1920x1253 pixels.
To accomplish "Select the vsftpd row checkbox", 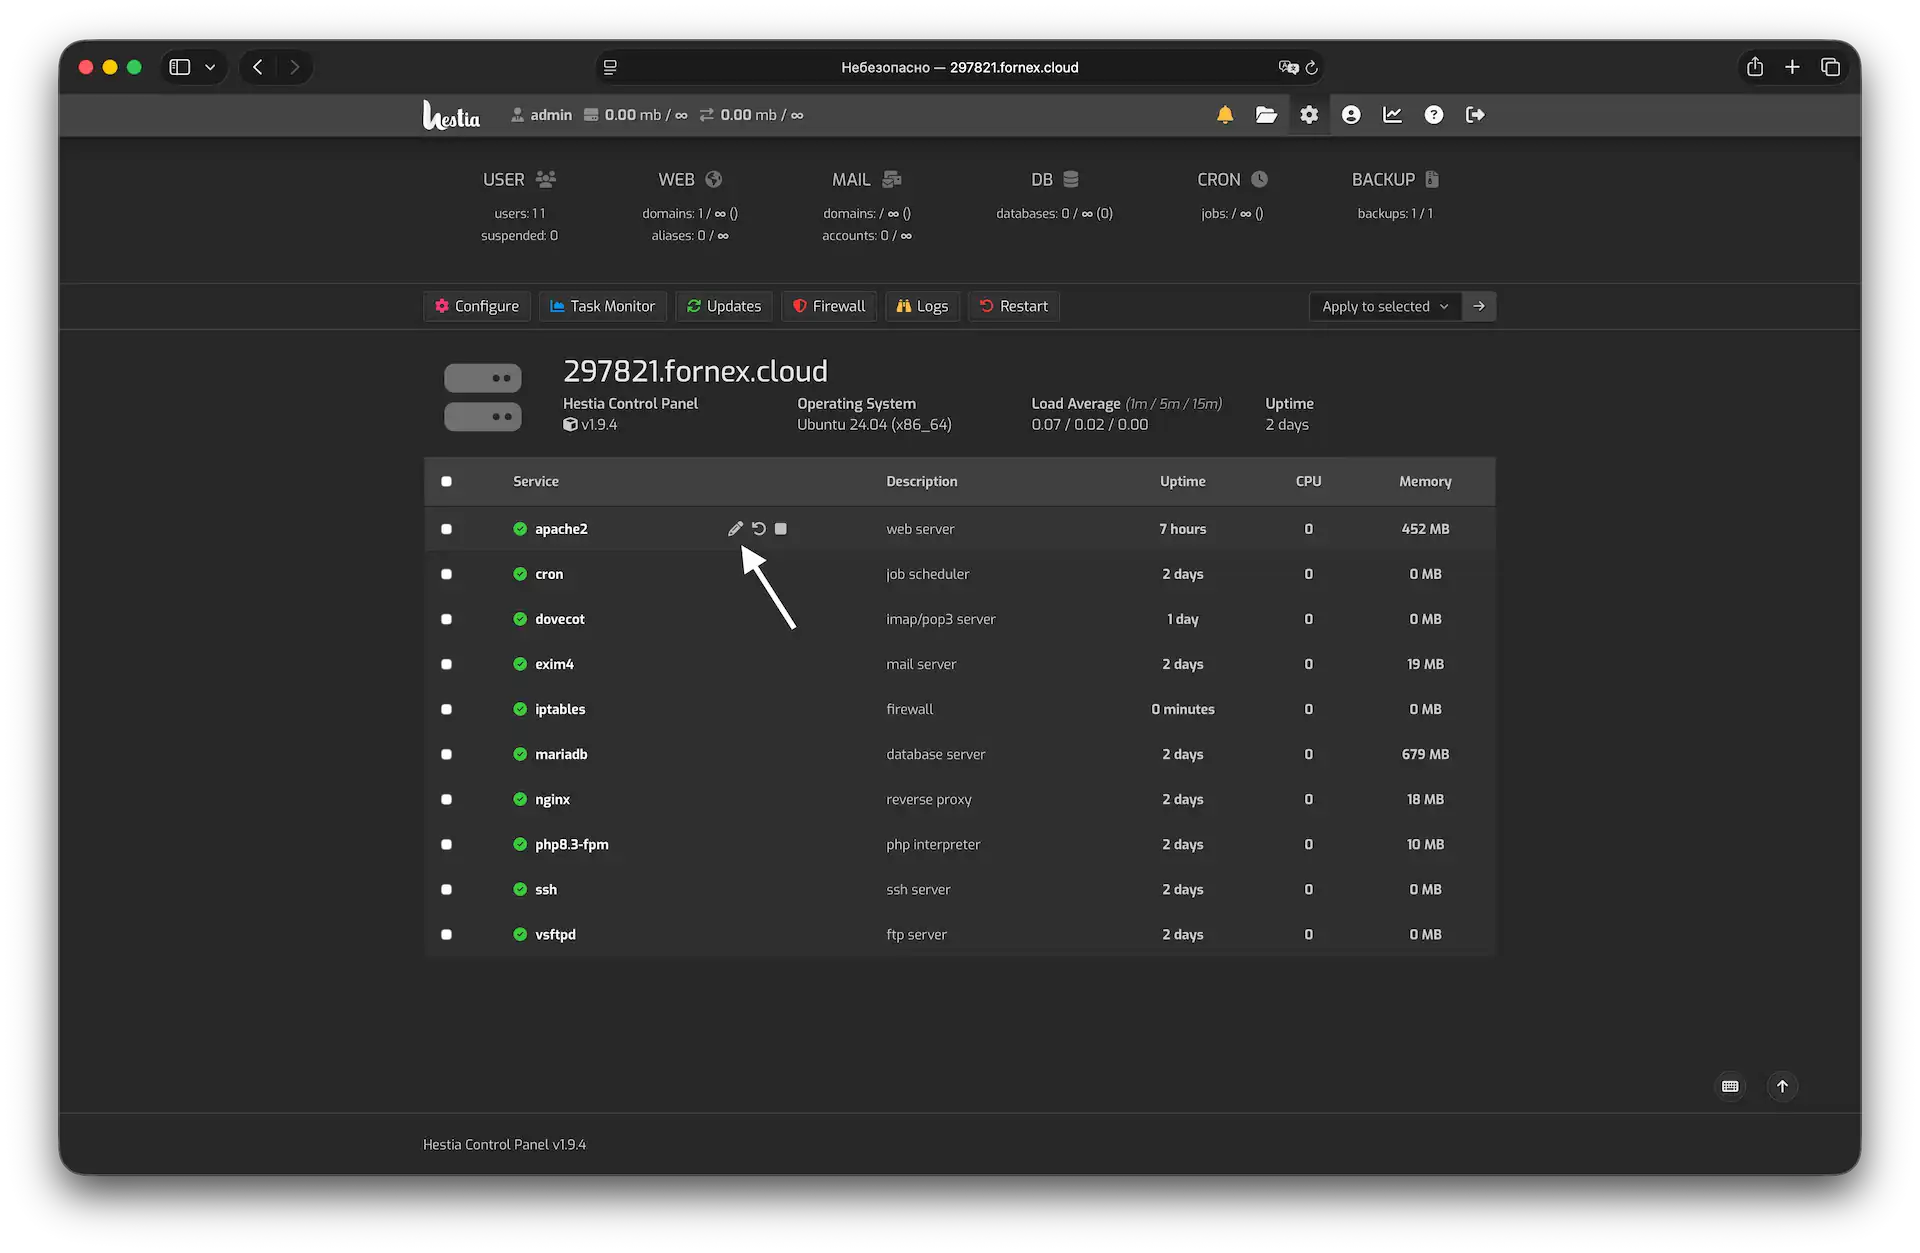I will 446,934.
